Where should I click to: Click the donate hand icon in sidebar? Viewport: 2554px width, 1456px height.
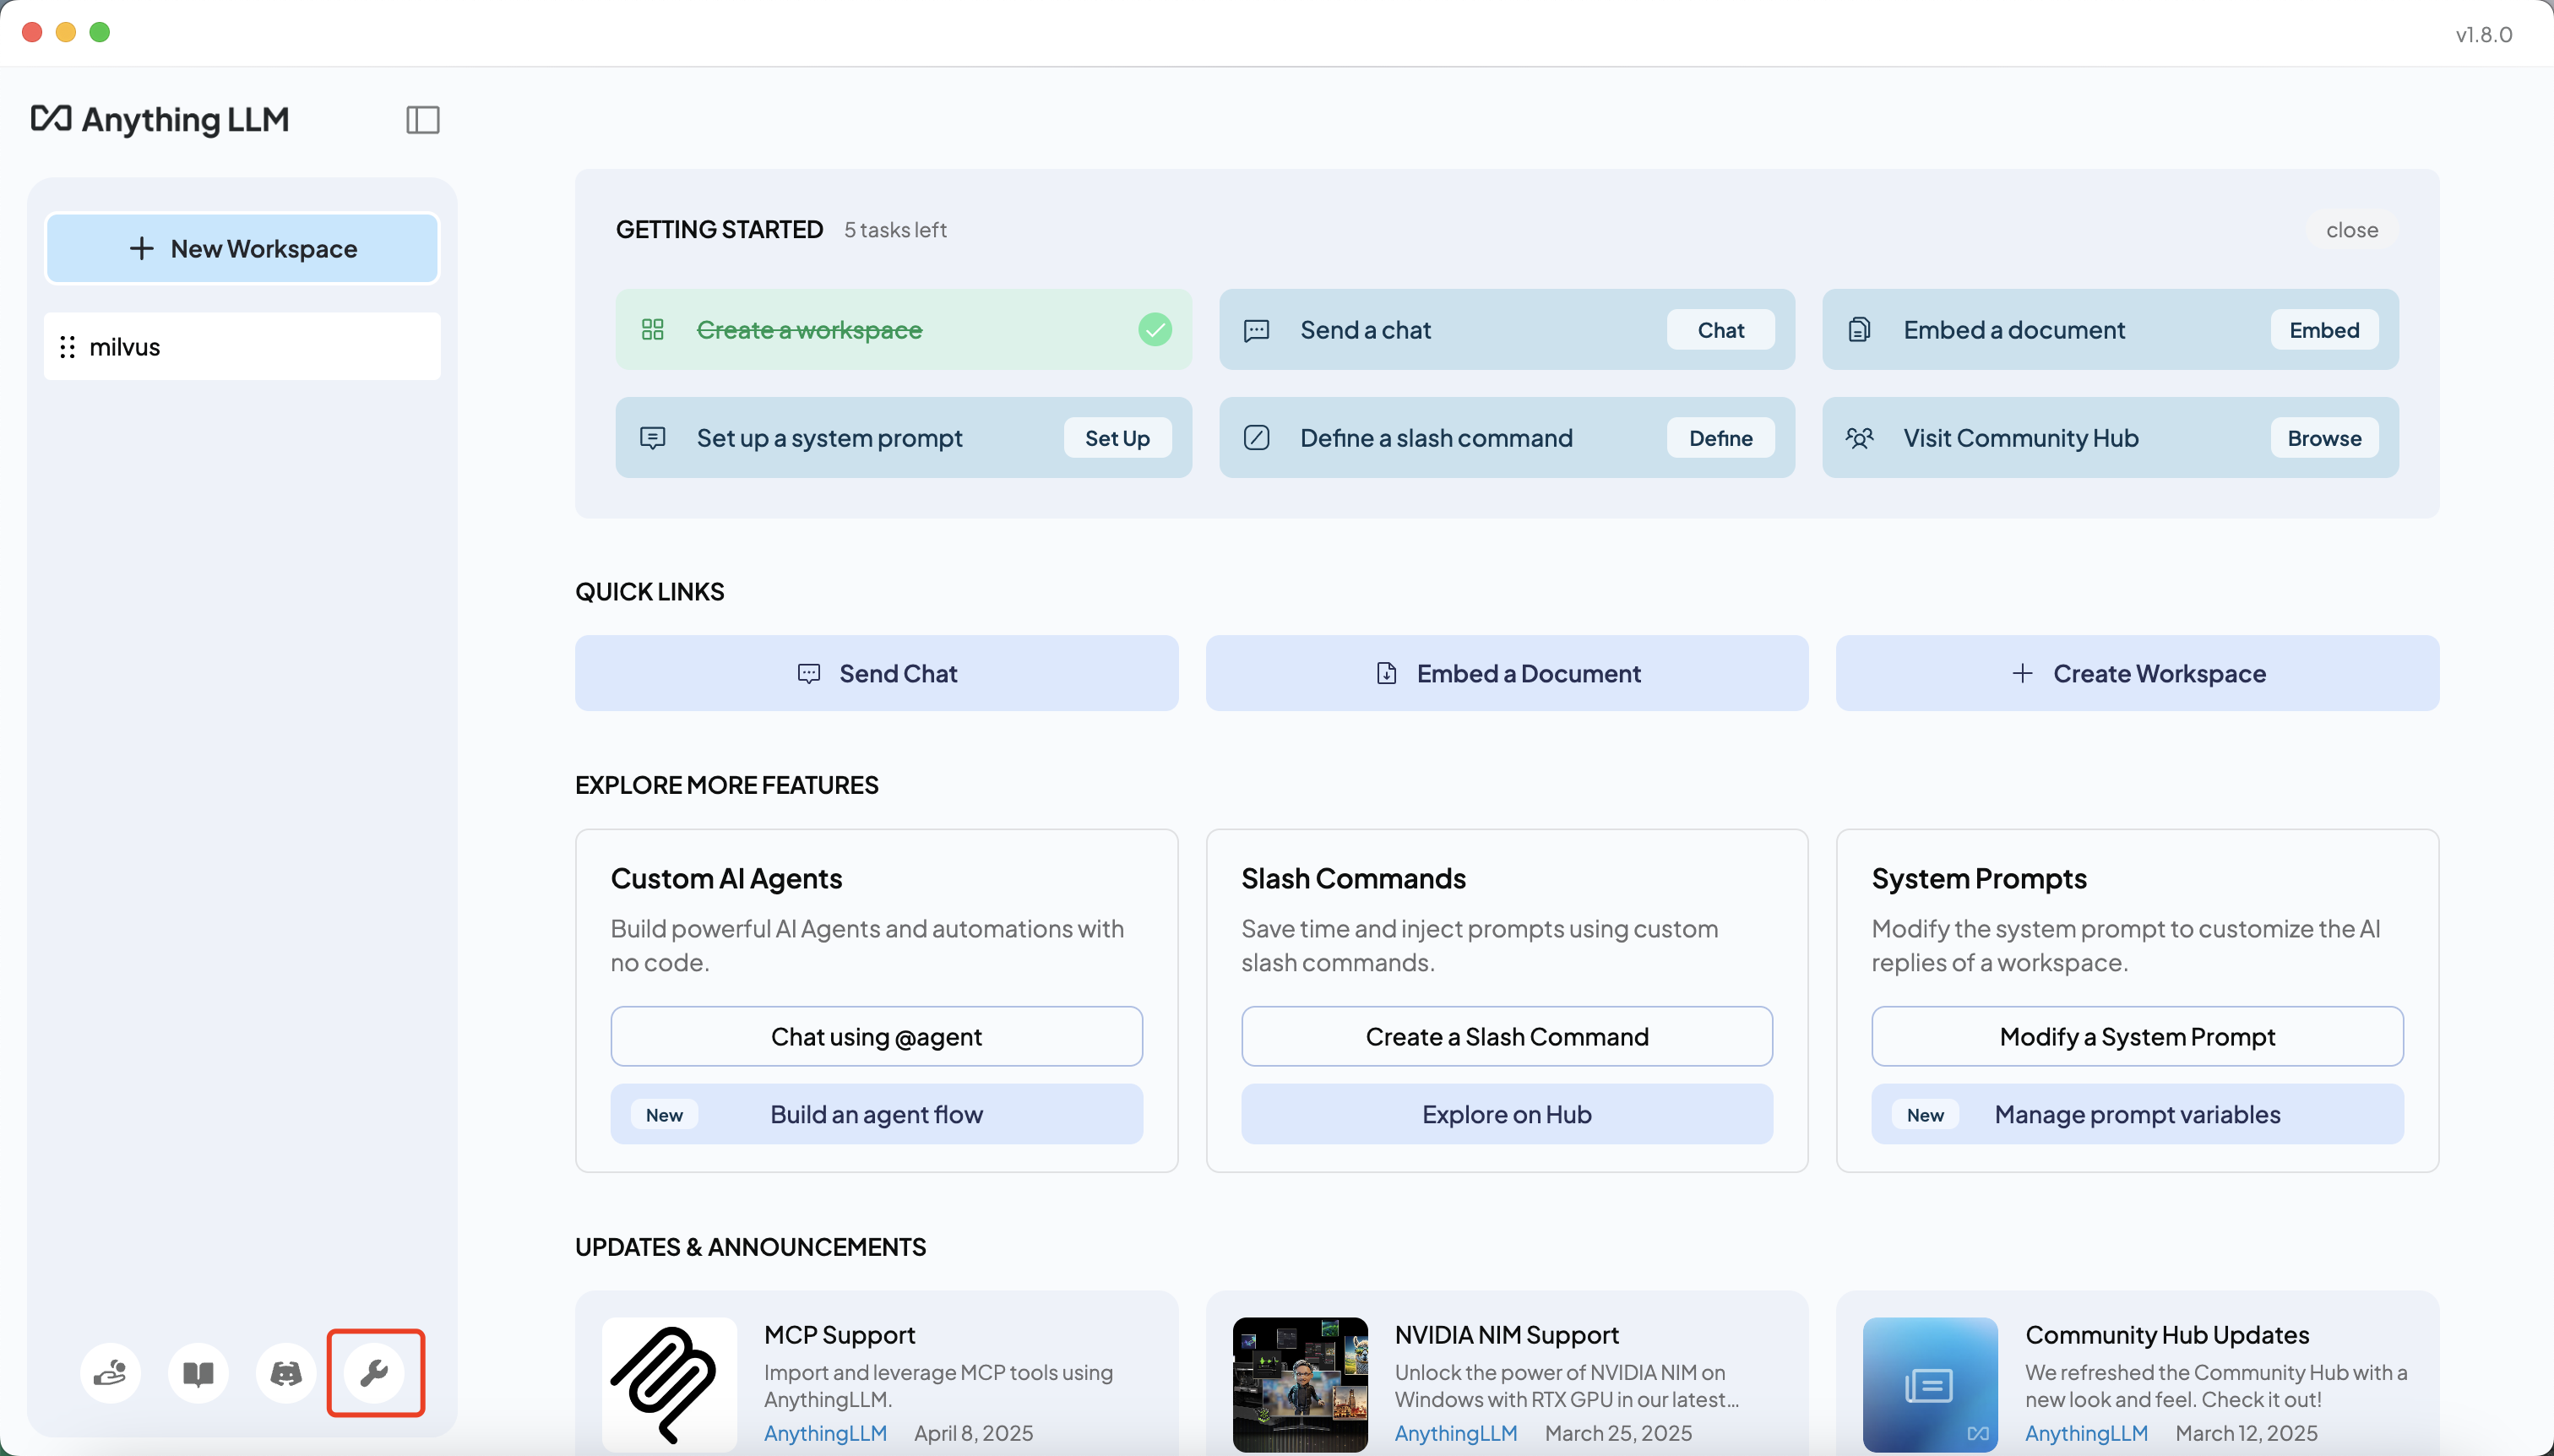111,1372
